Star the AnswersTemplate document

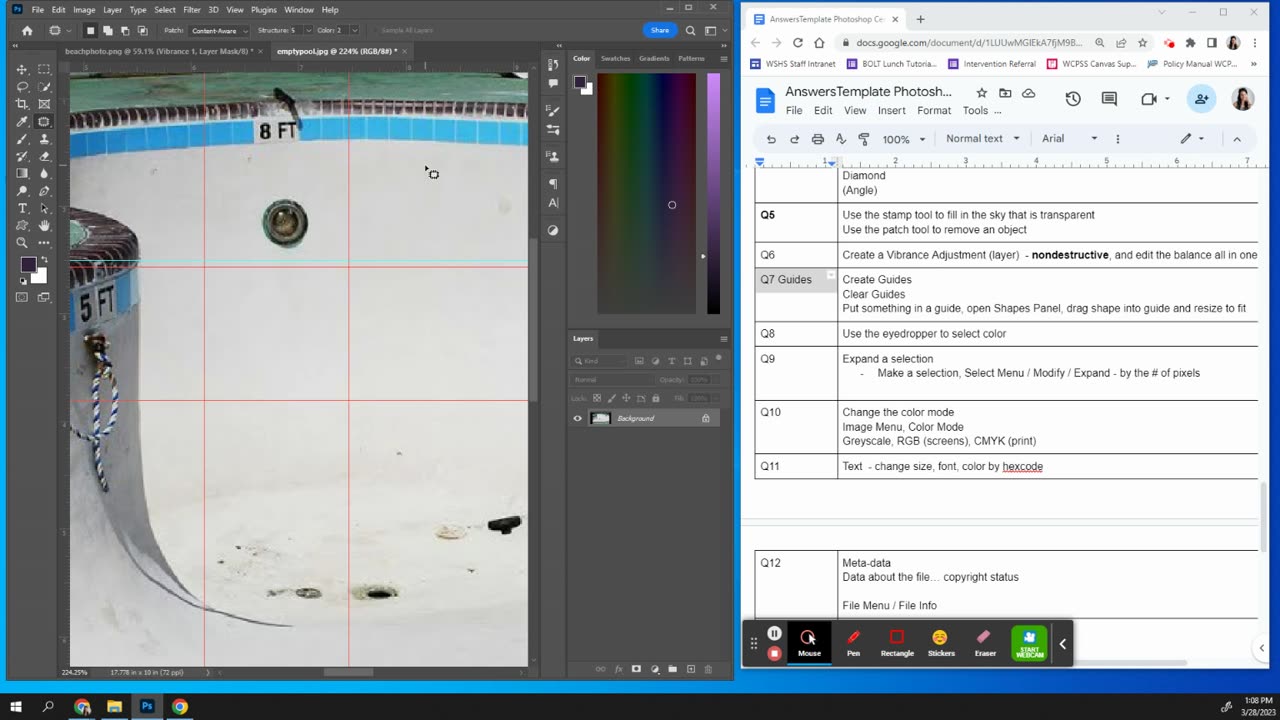(981, 93)
